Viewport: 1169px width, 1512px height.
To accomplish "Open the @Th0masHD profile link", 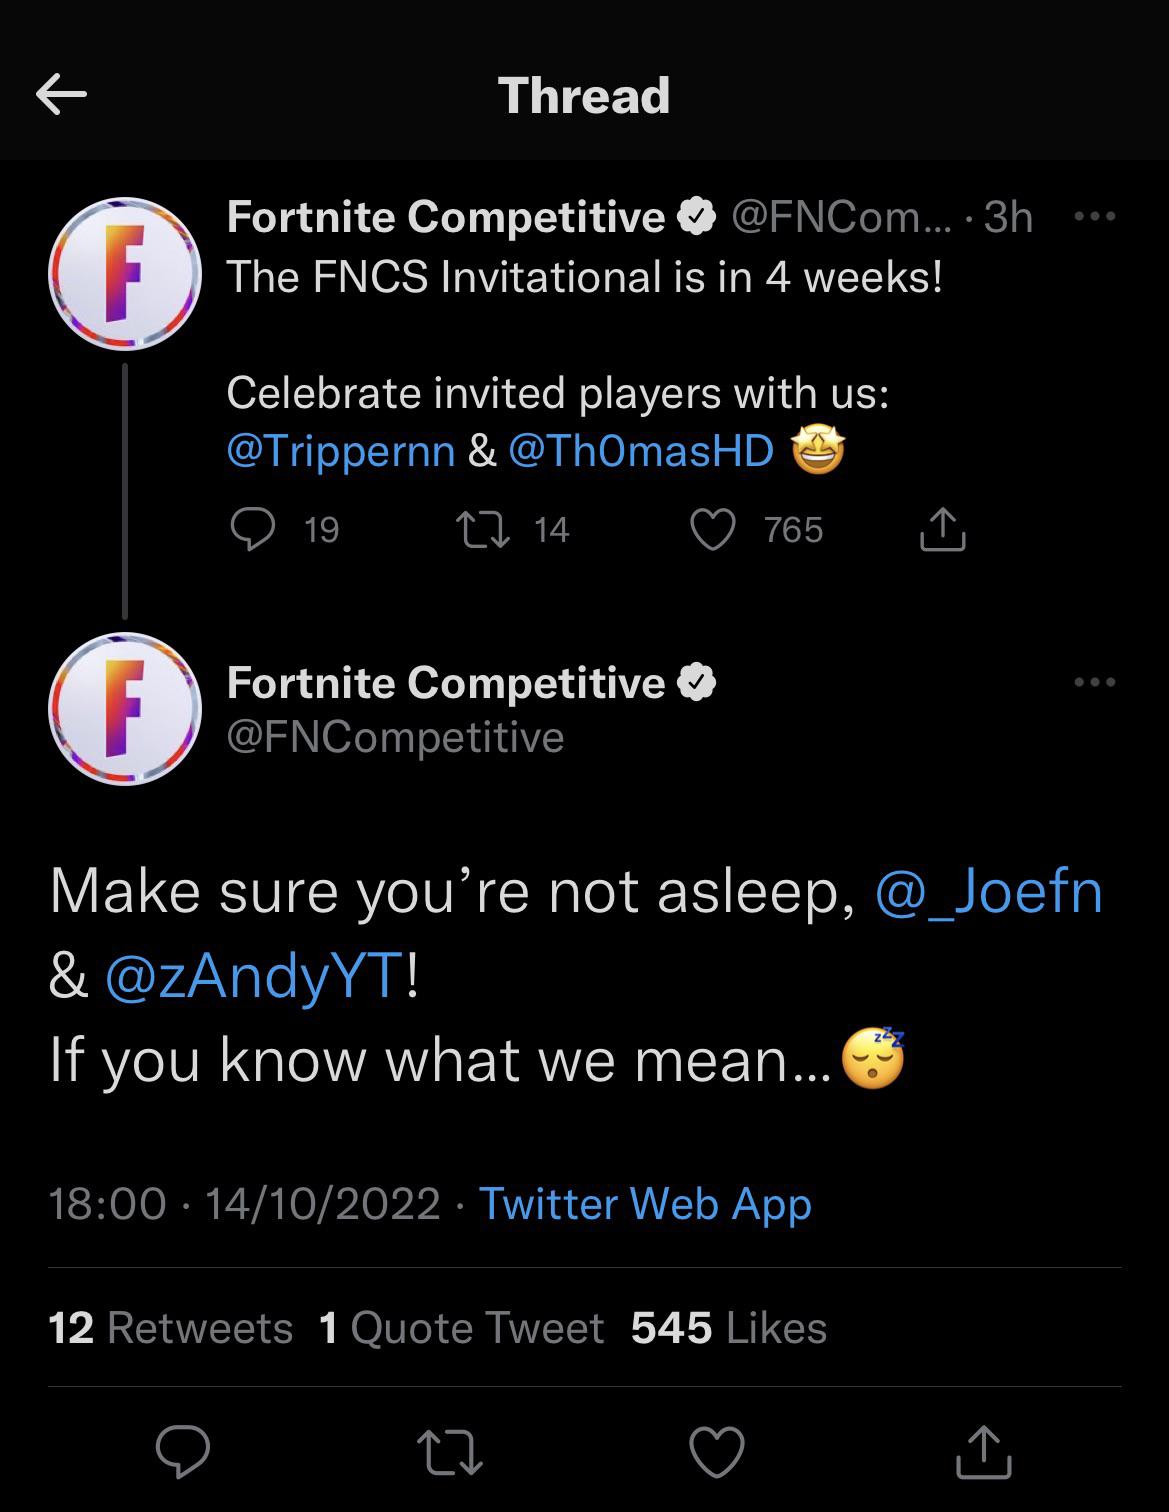I will [638, 451].
